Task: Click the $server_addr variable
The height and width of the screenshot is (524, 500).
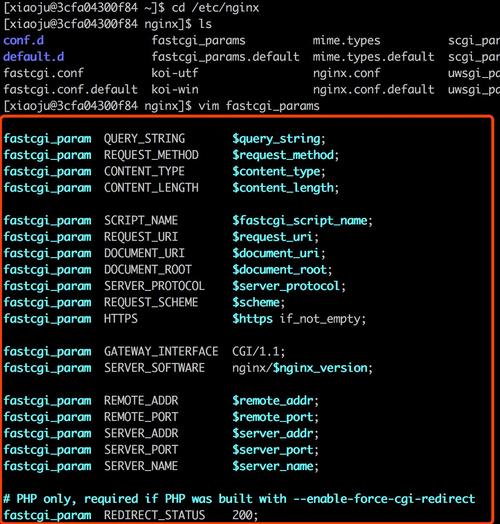Action: 273,433
